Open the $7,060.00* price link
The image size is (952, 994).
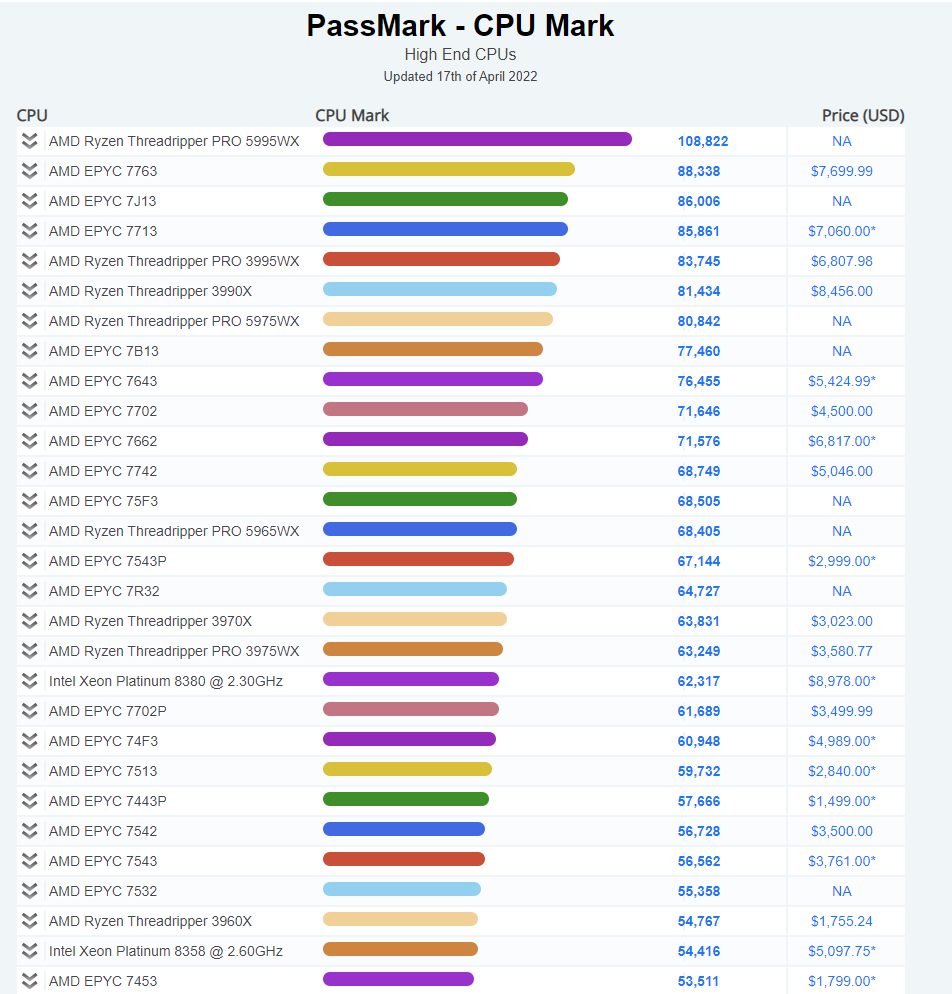pyautogui.click(x=842, y=231)
